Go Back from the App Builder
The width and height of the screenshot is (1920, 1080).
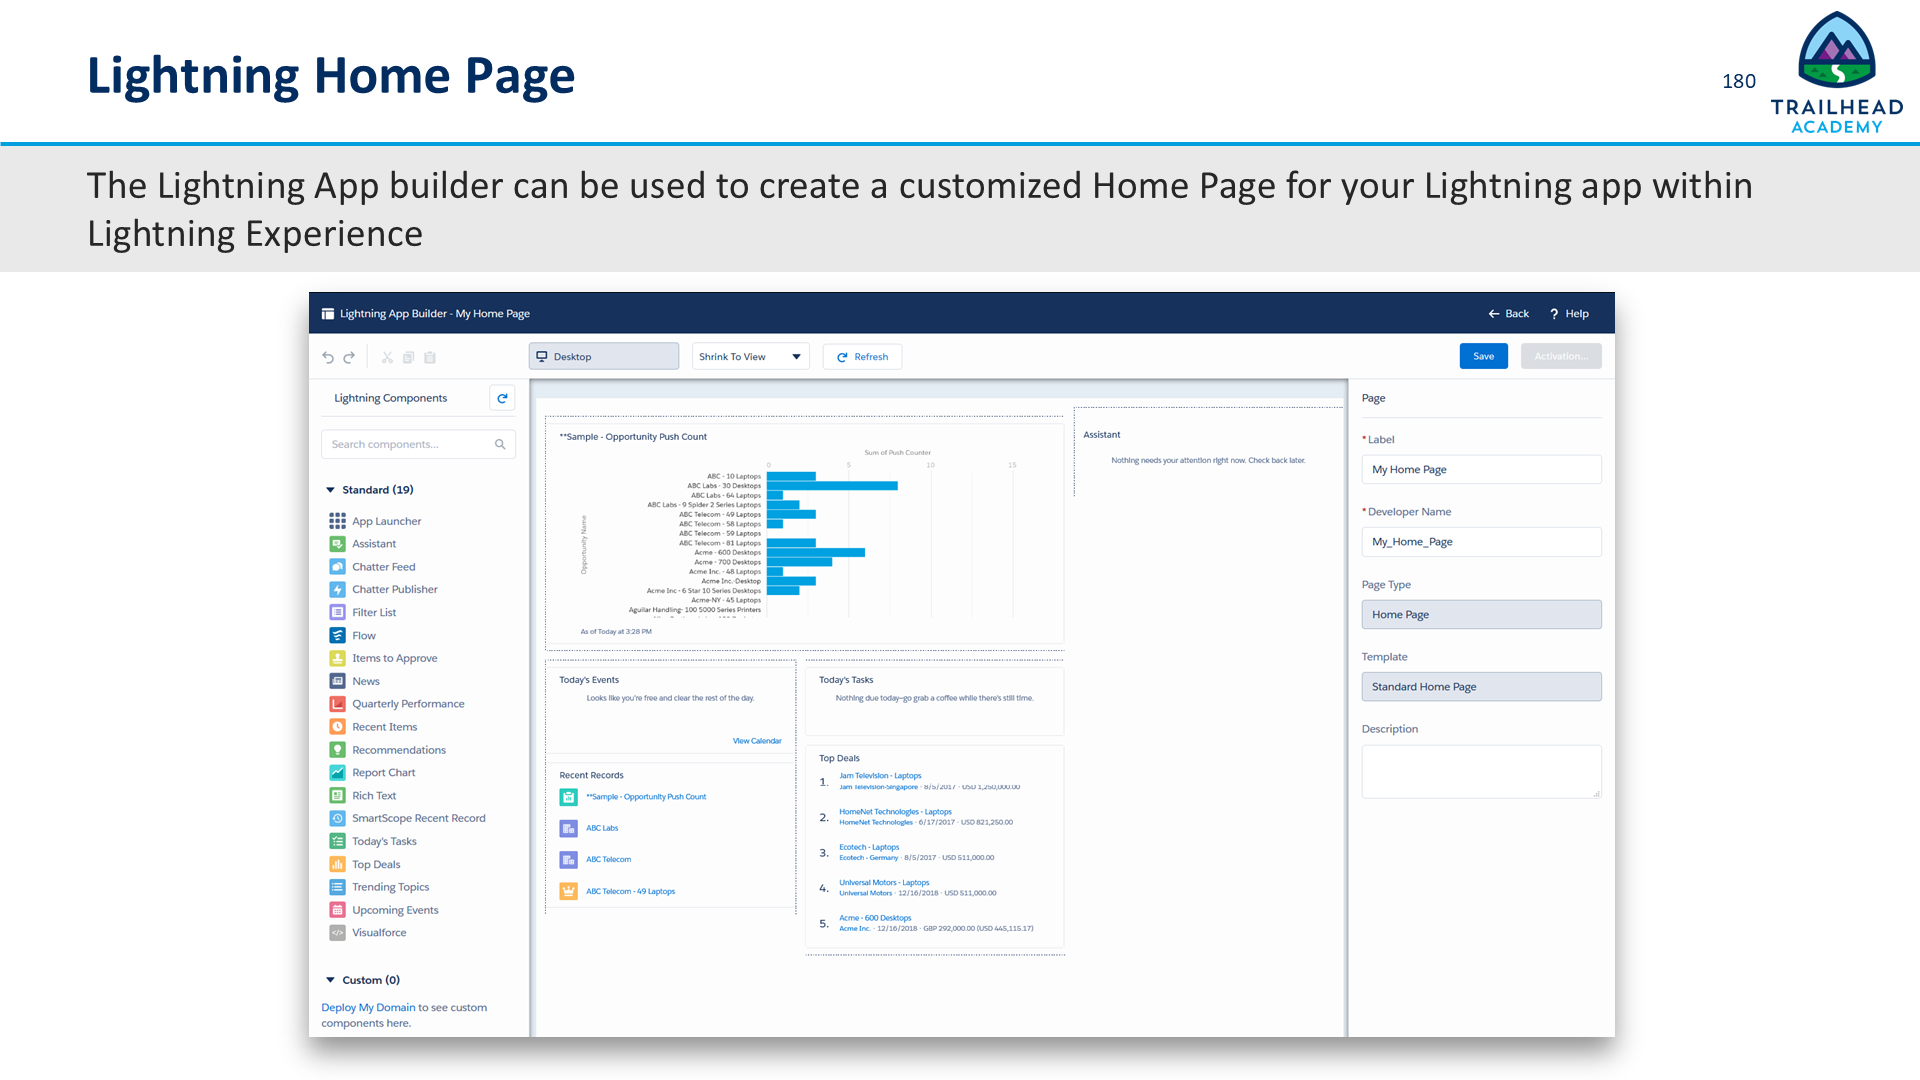pyautogui.click(x=1508, y=314)
